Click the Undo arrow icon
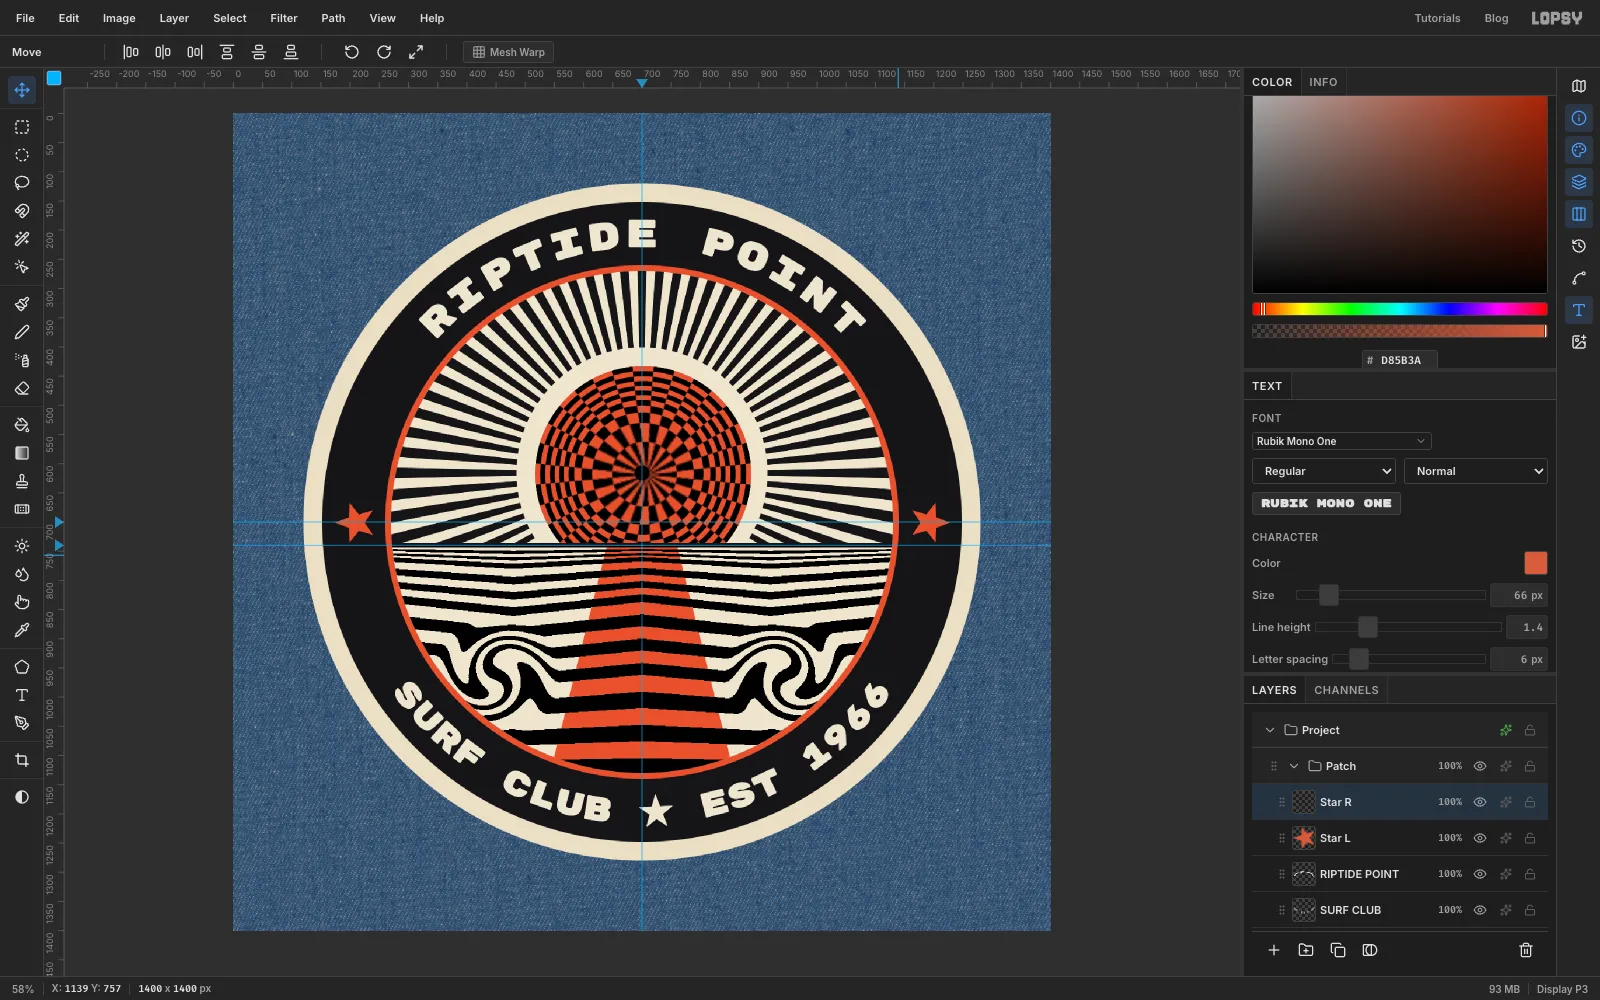The height and width of the screenshot is (1000, 1600). 351,52
